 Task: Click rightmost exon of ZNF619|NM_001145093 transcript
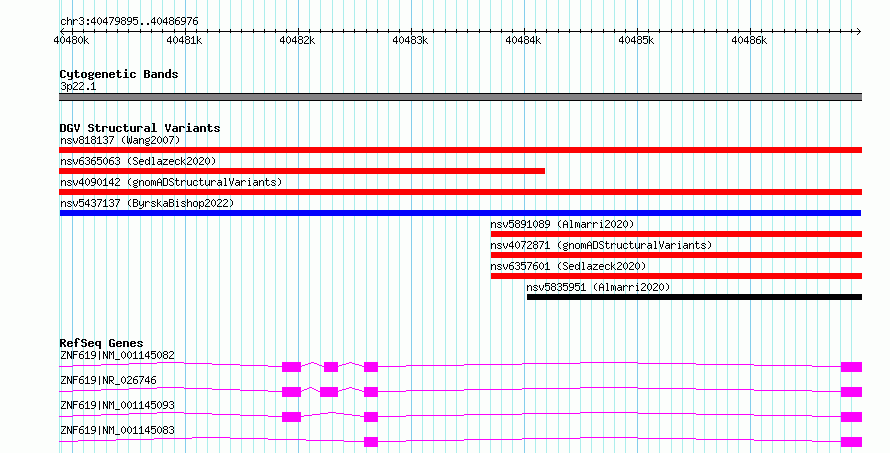pos(851,417)
